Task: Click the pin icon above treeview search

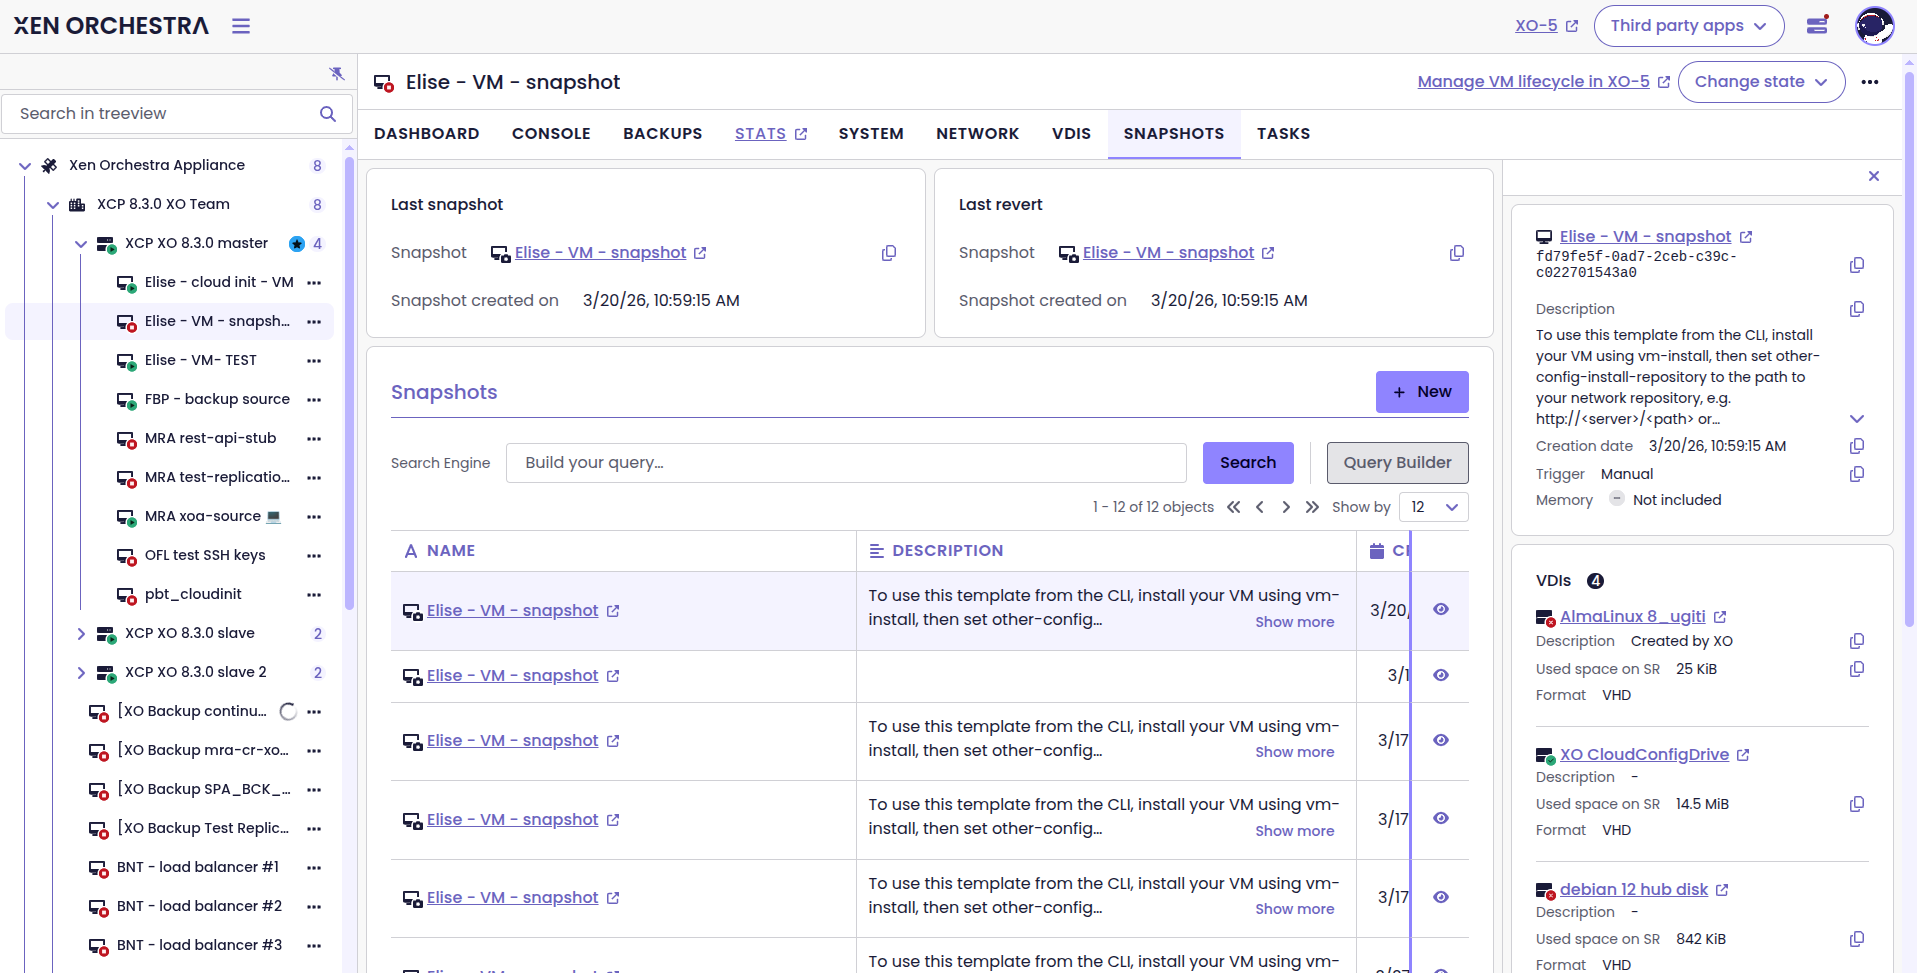Action: tap(337, 73)
